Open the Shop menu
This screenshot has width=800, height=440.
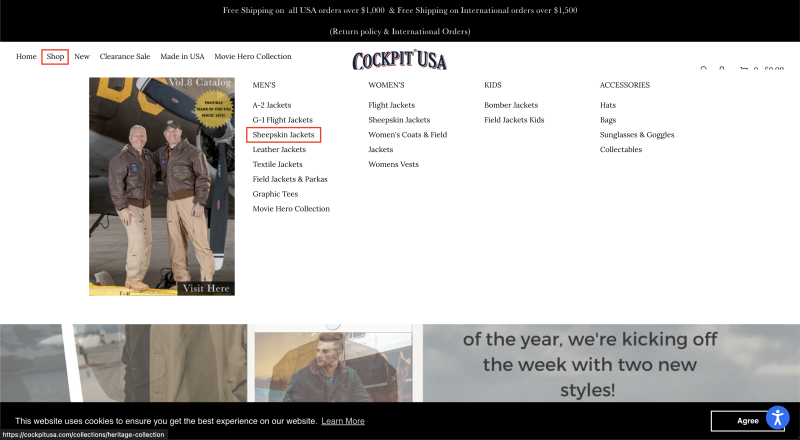click(x=55, y=56)
